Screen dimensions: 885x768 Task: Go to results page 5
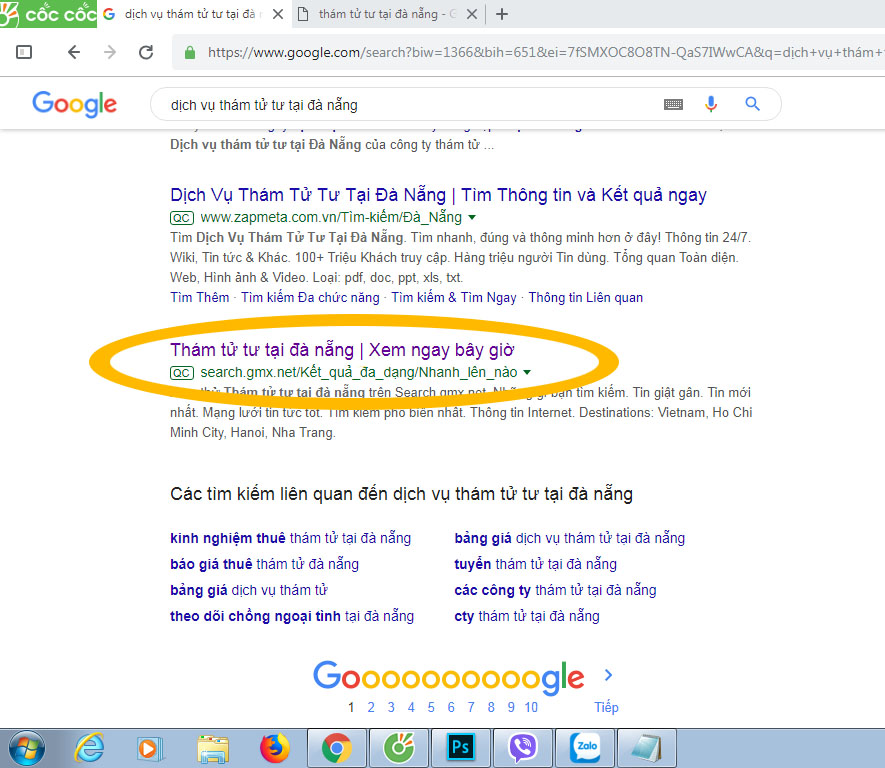point(431,708)
